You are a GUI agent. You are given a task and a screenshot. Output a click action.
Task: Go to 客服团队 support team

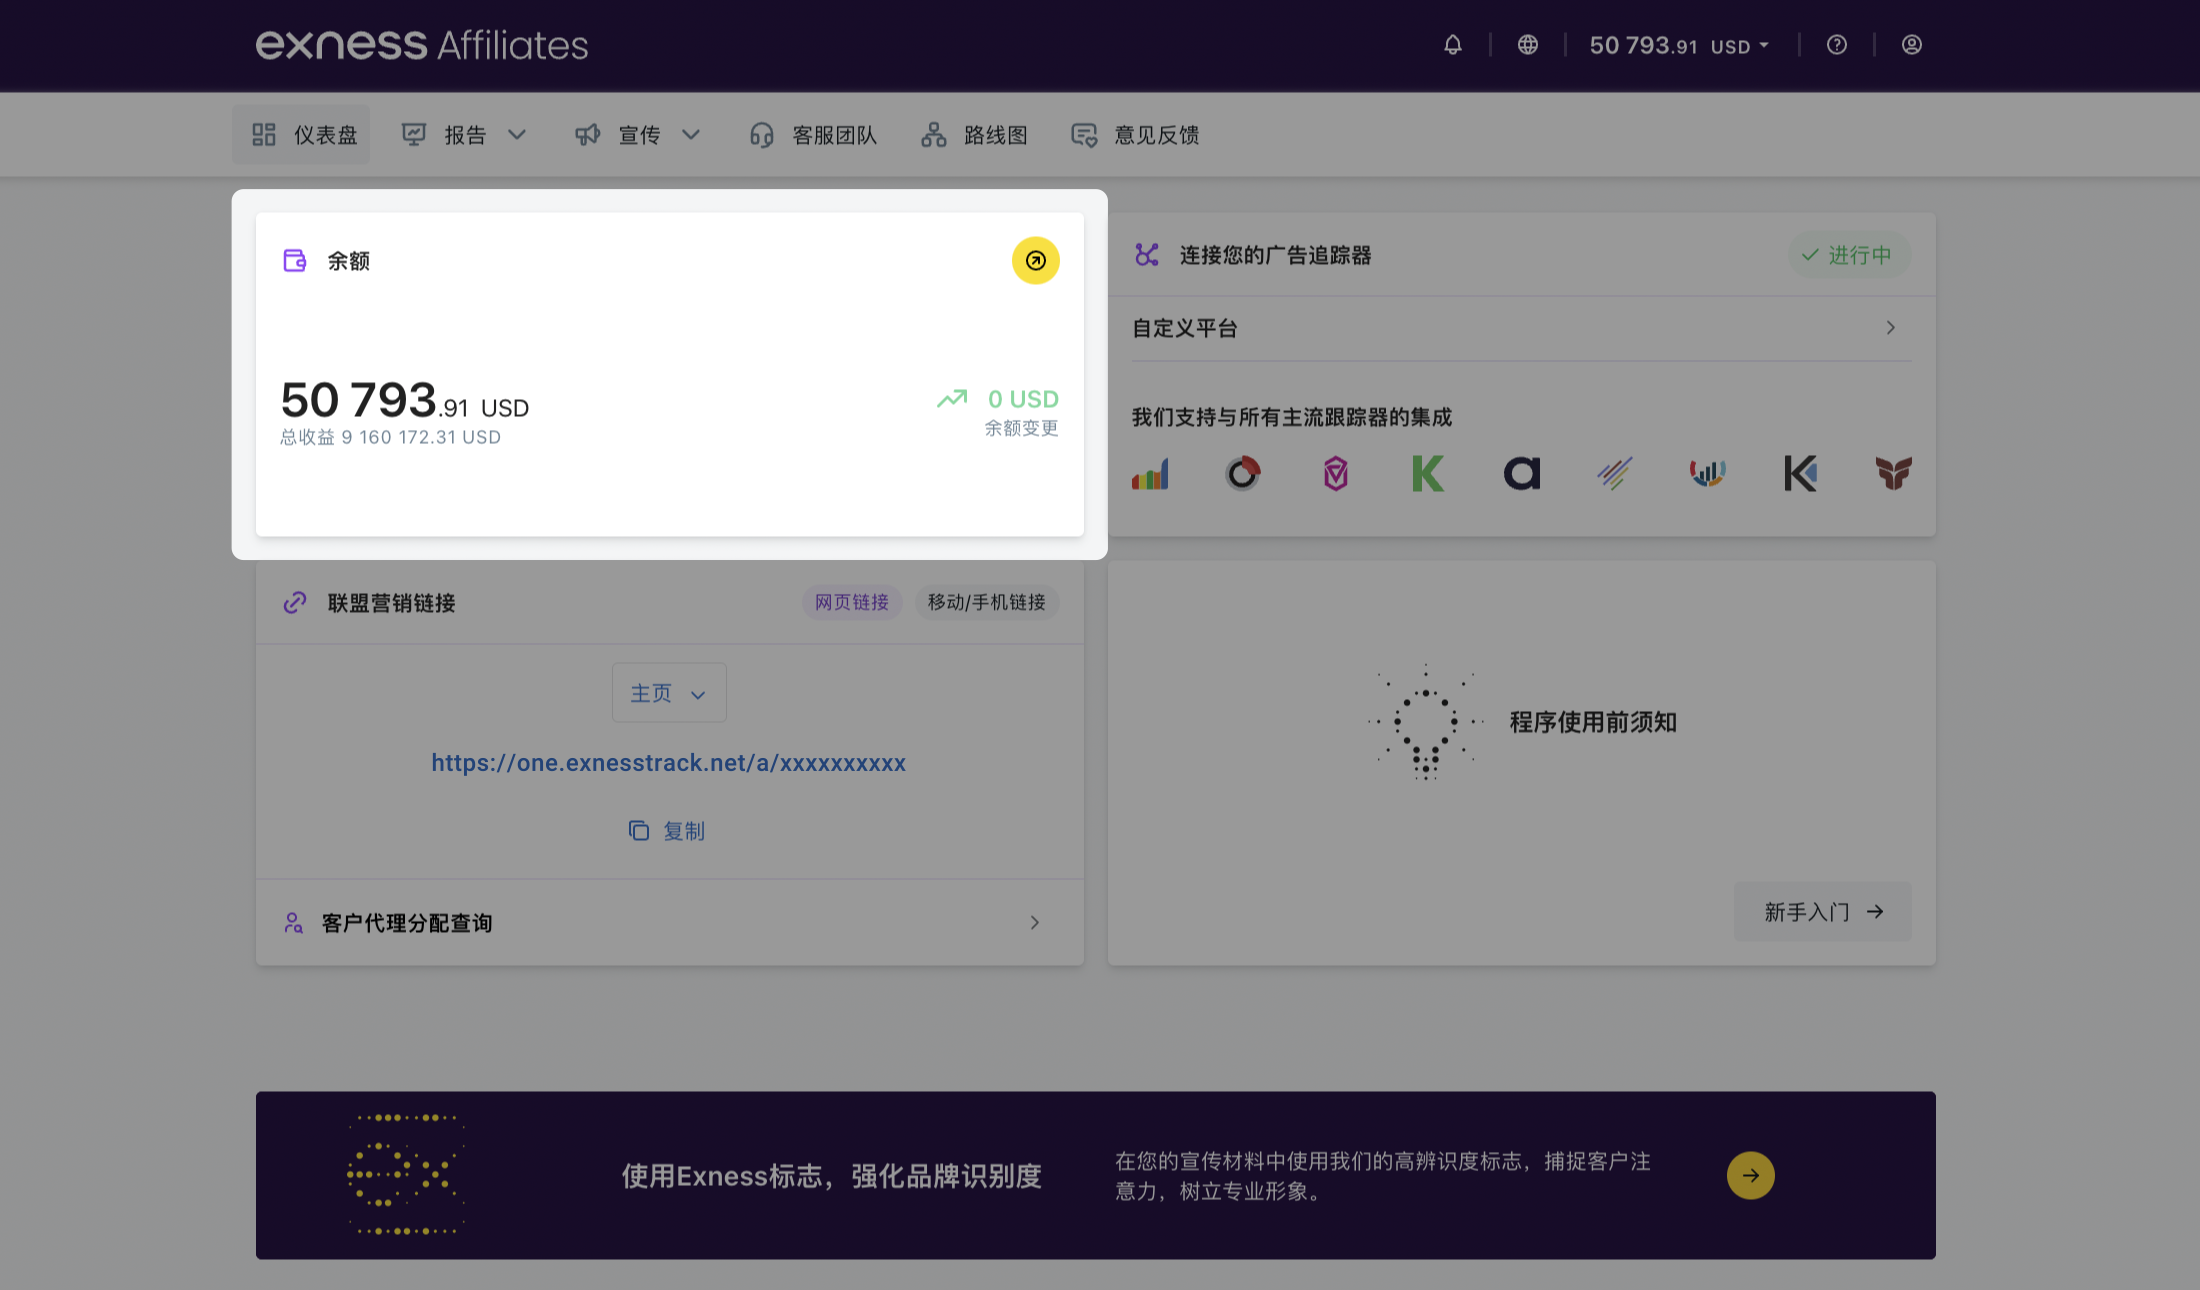(813, 135)
